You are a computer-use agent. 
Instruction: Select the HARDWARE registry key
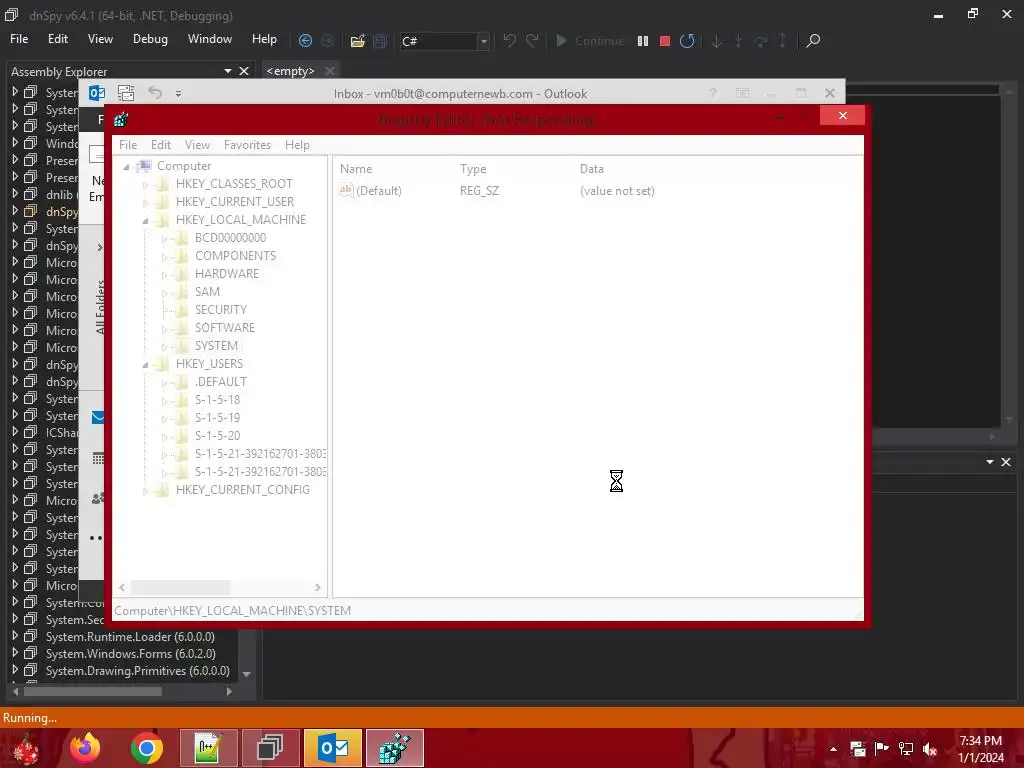tap(227, 274)
